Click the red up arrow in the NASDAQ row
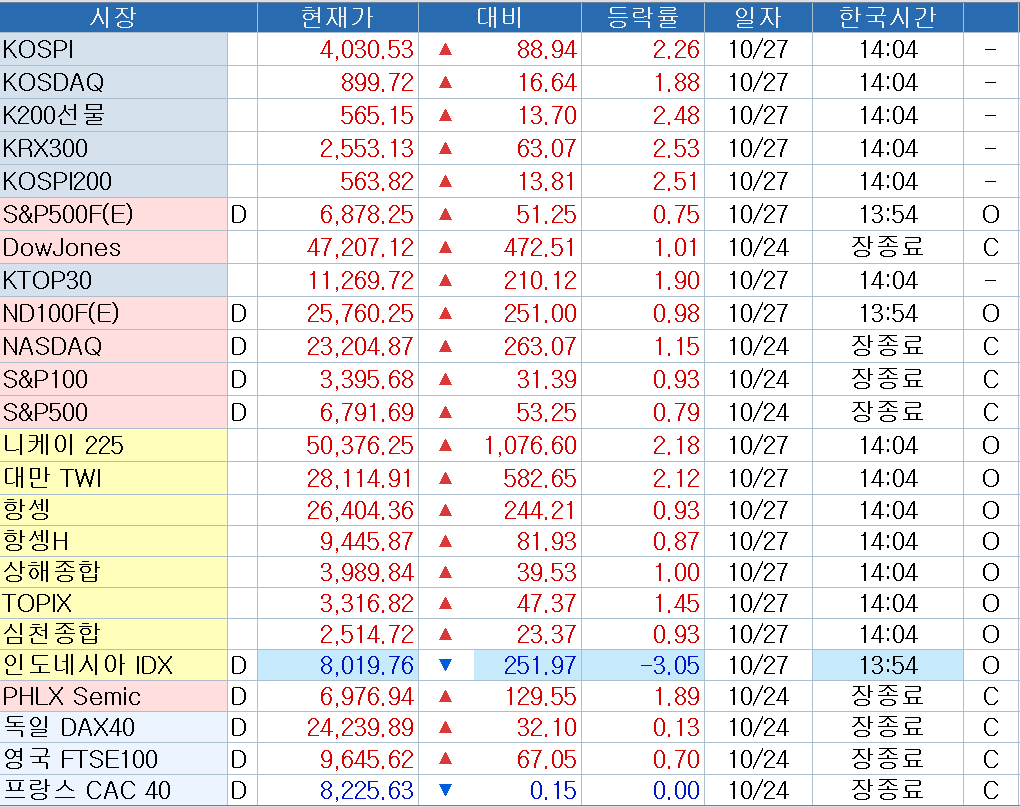Image resolution: width=1020 pixels, height=807 pixels. point(446,346)
